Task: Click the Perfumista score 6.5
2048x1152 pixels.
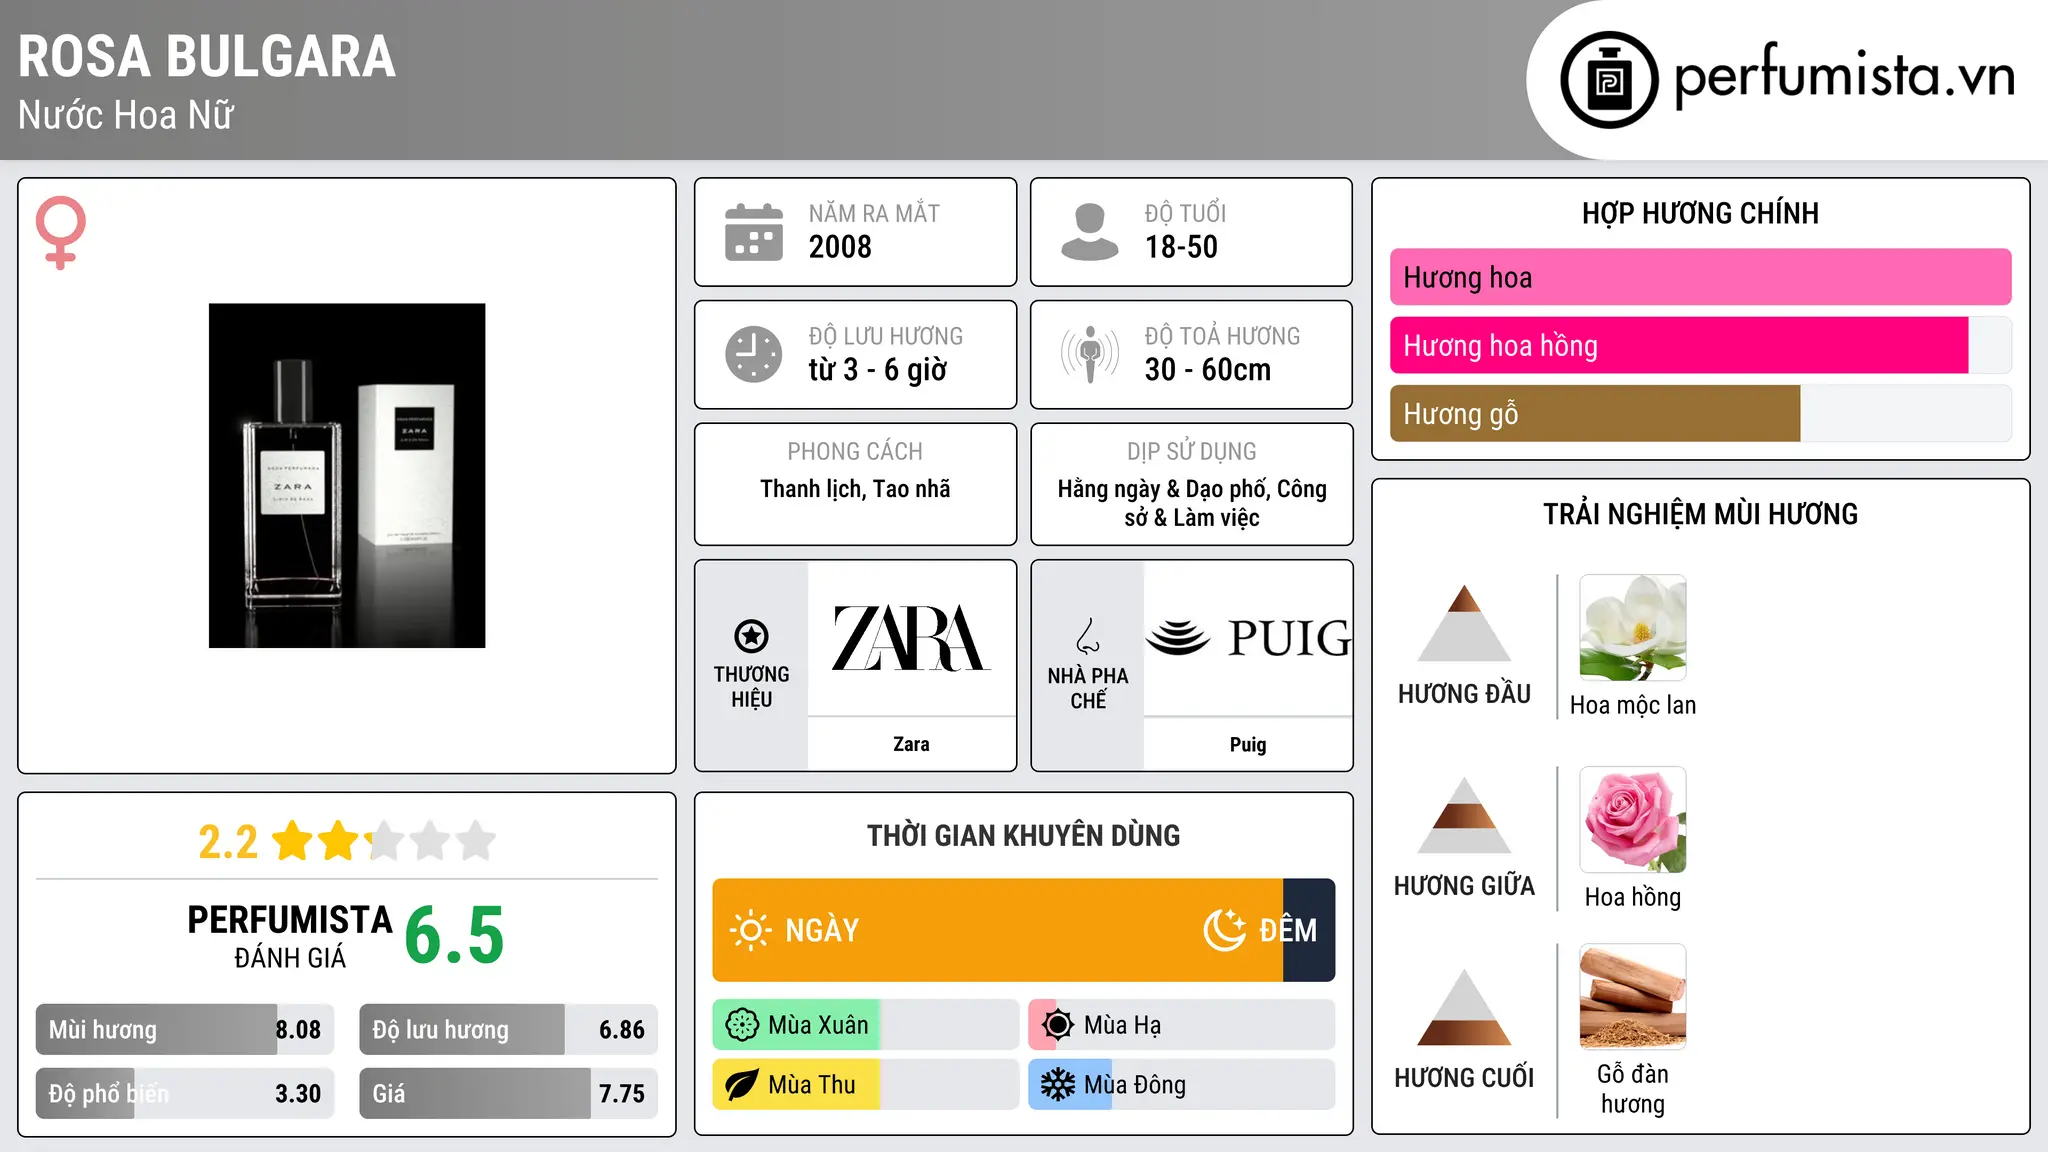Action: [454, 936]
